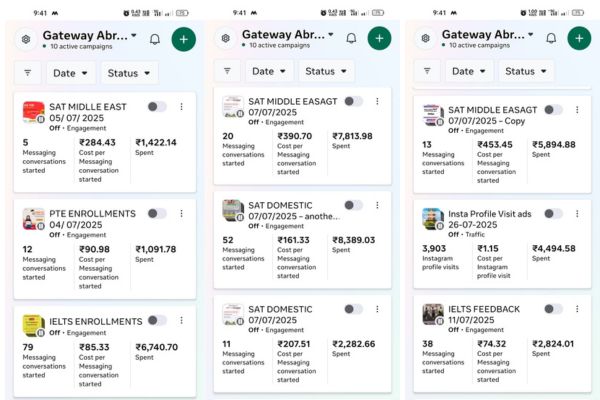The image size is (600, 400).
Task: Open three-dot menu for PTE ENROLLMENTS campaign
Action: tap(181, 214)
